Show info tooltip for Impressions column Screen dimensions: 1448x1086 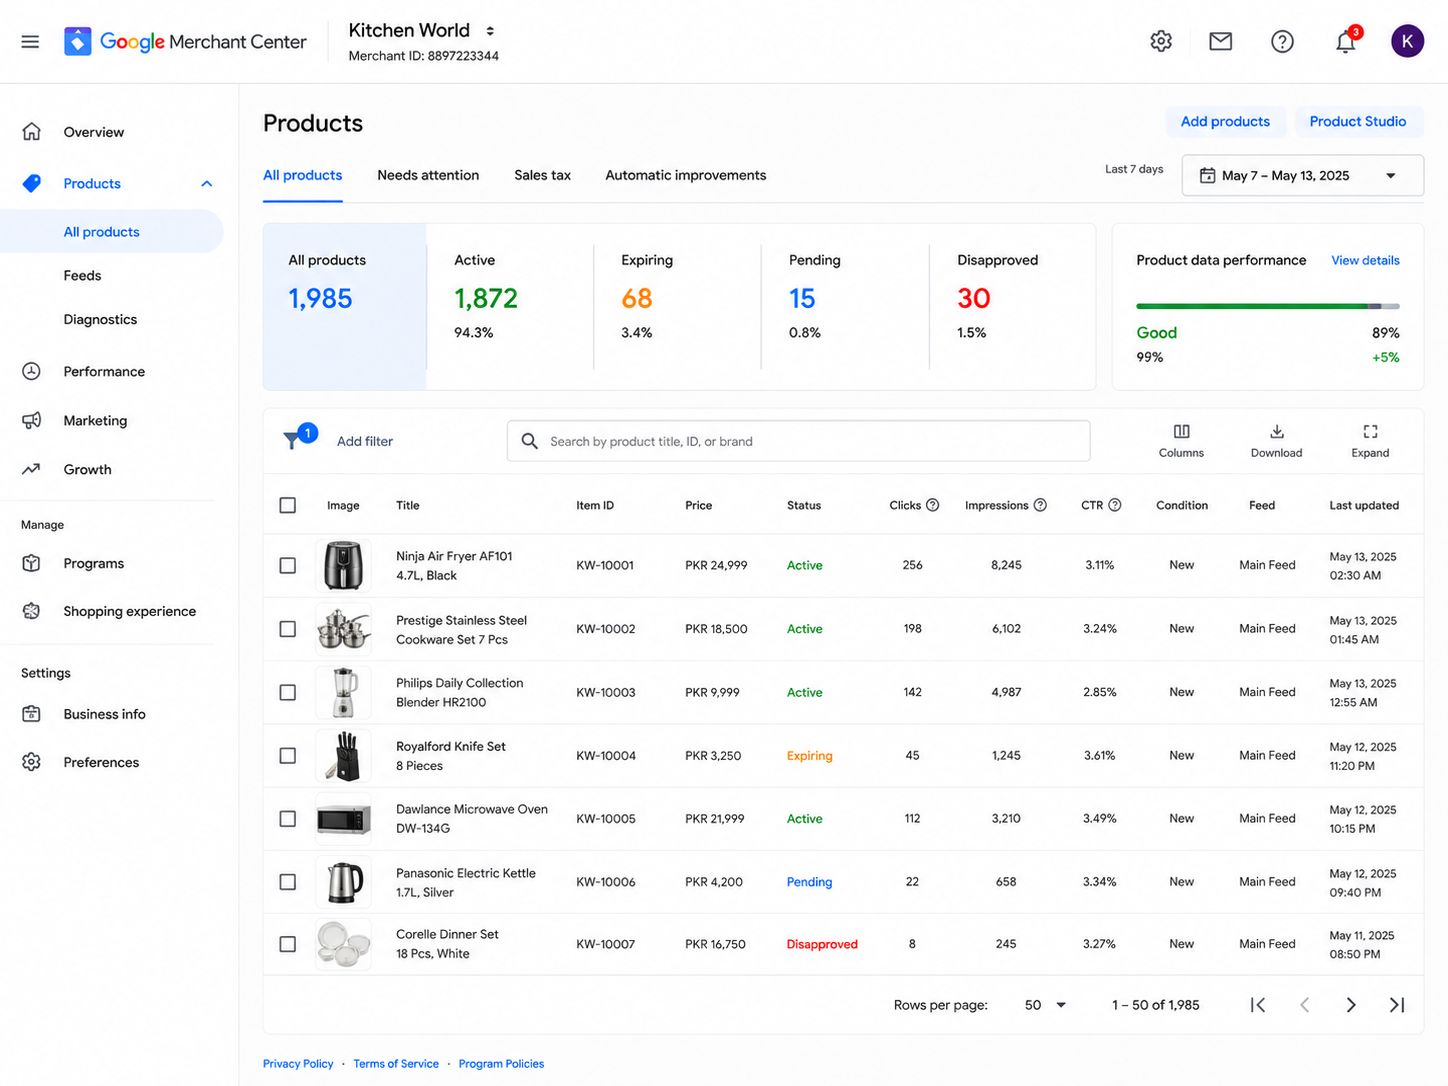click(x=1040, y=505)
